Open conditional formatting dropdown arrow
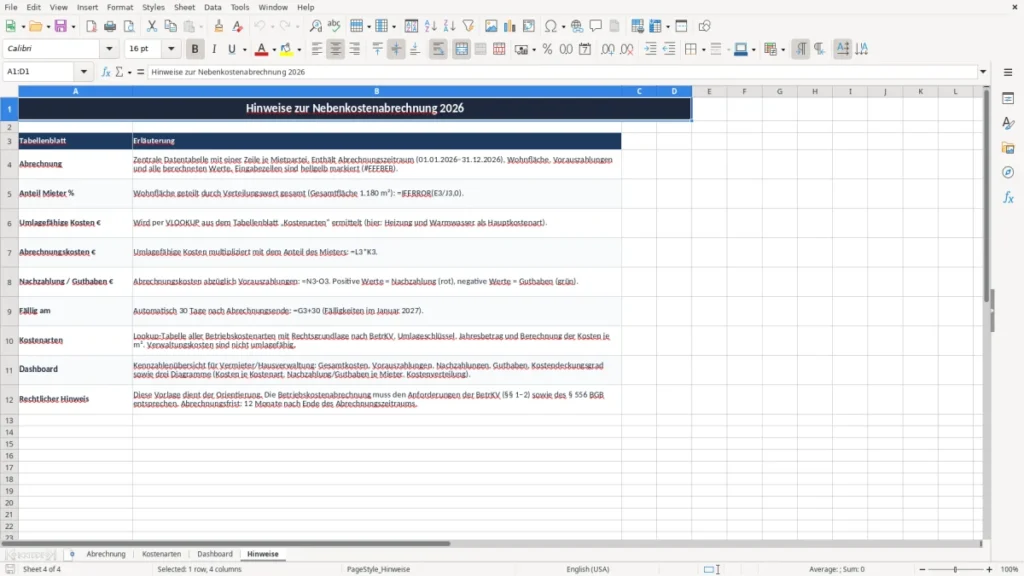The image size is (1024, 576). click(x=783, y=49)
